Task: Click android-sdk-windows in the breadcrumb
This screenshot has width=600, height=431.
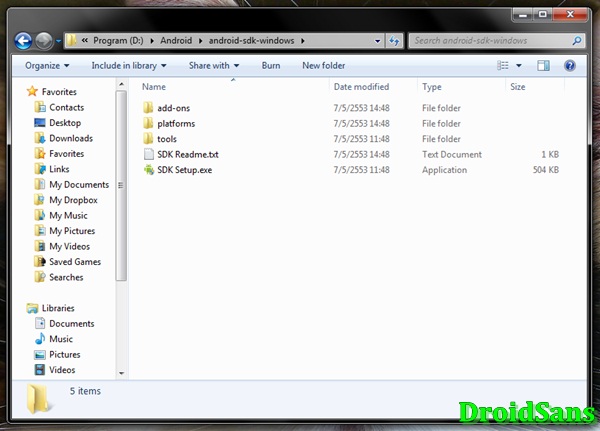Action: coord(251,41)
